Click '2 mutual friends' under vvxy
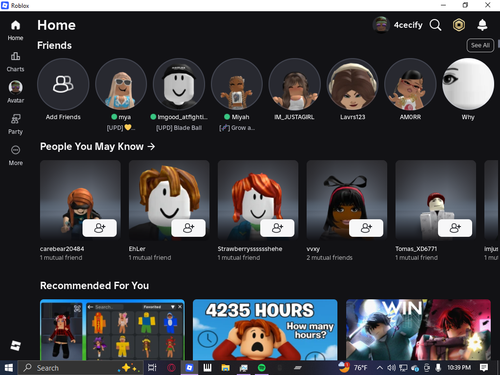Screen dimensions: 500x375 (329, 258)
